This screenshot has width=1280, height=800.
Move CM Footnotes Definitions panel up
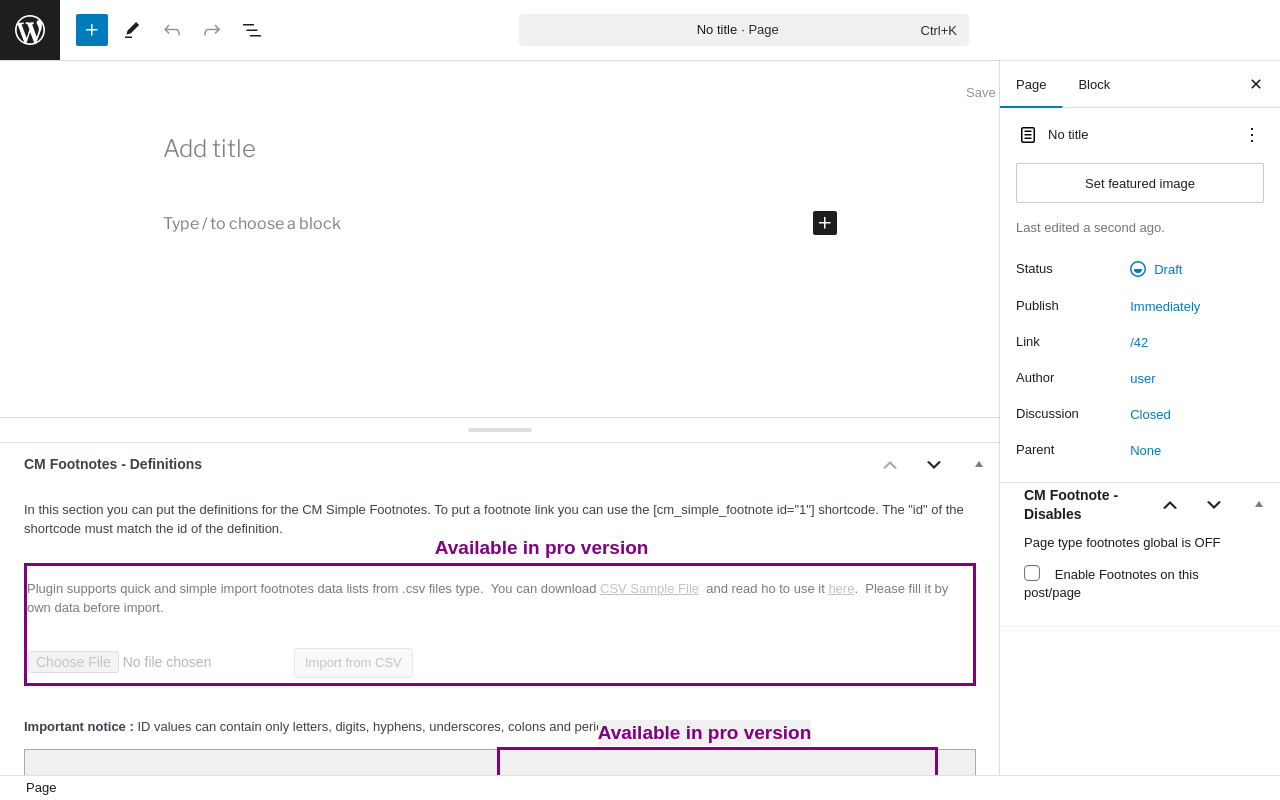click(890, 465)
